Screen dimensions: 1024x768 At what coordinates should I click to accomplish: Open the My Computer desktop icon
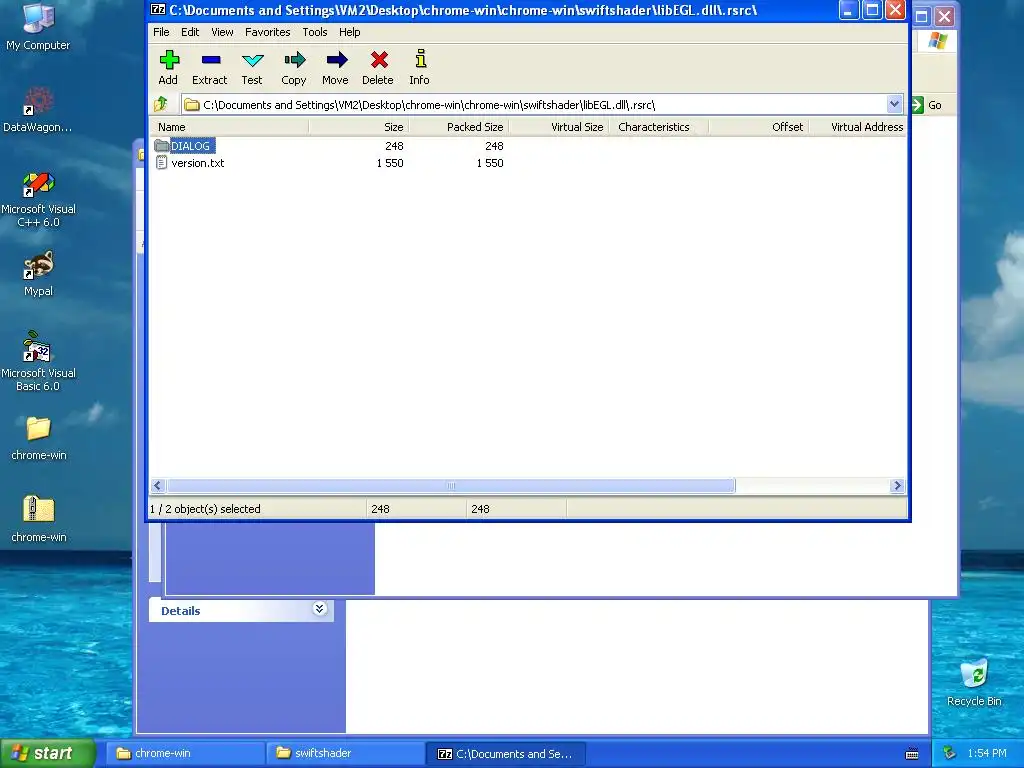click(x=38, y=27)
